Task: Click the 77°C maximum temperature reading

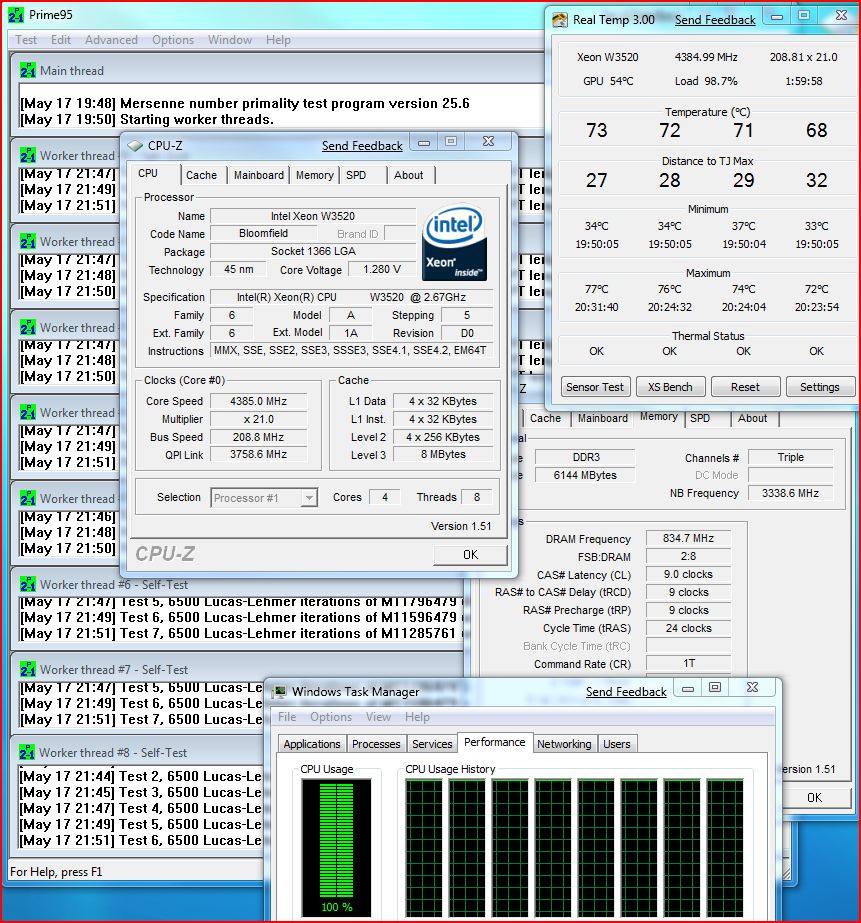Action: [x=596, y=289]
